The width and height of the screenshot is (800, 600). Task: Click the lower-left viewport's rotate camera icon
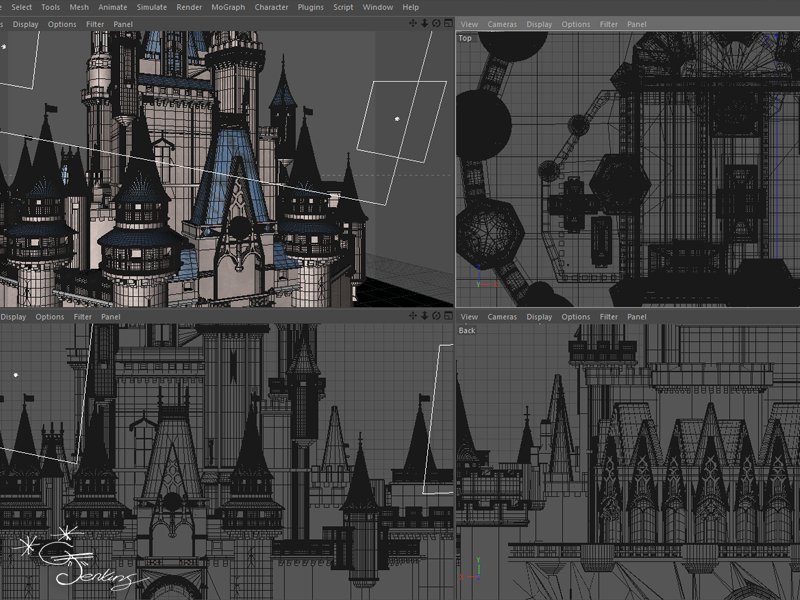(436, 316)
